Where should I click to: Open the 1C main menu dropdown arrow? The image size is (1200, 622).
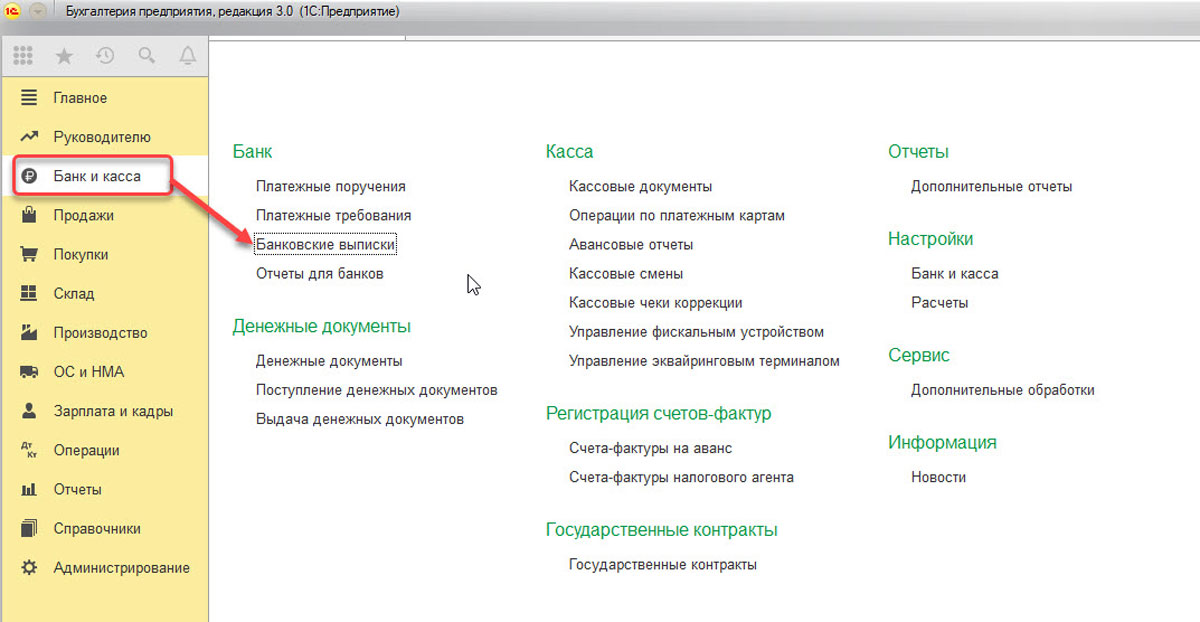click(38, 11)
